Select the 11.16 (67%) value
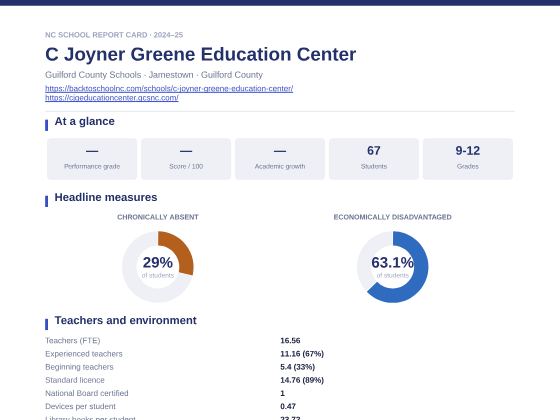The width and height of the screenshot is (560, 420). pyautogui.click(x=302, y=354)
